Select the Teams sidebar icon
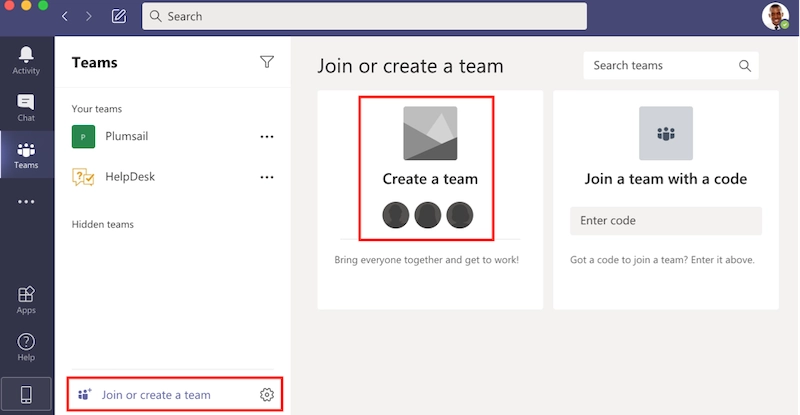This screenshot has width=800, height=415. (26, 155)
